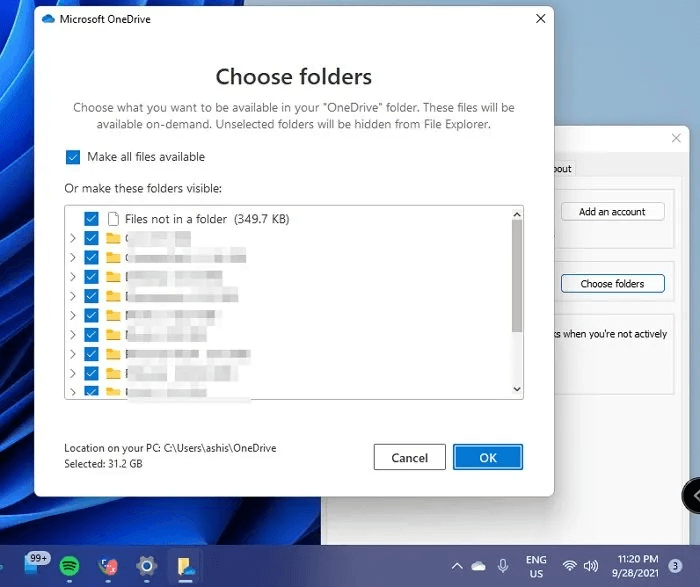700x587 pixels.
Task: Click the speaker volume tray icon
Action: 590,565
